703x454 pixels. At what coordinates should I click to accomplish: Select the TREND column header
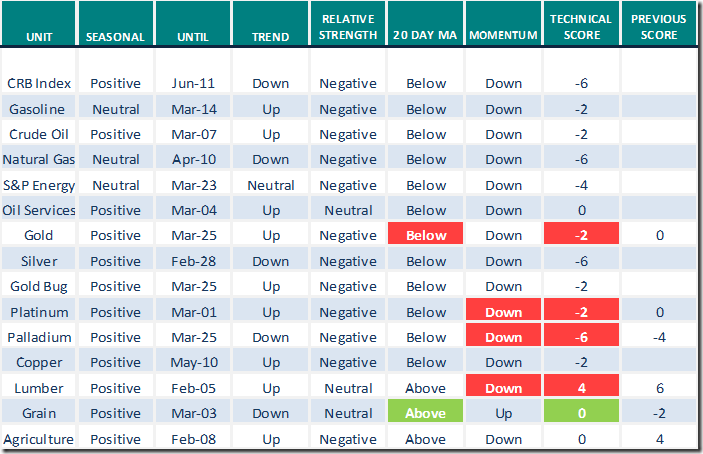pos(270,37)
